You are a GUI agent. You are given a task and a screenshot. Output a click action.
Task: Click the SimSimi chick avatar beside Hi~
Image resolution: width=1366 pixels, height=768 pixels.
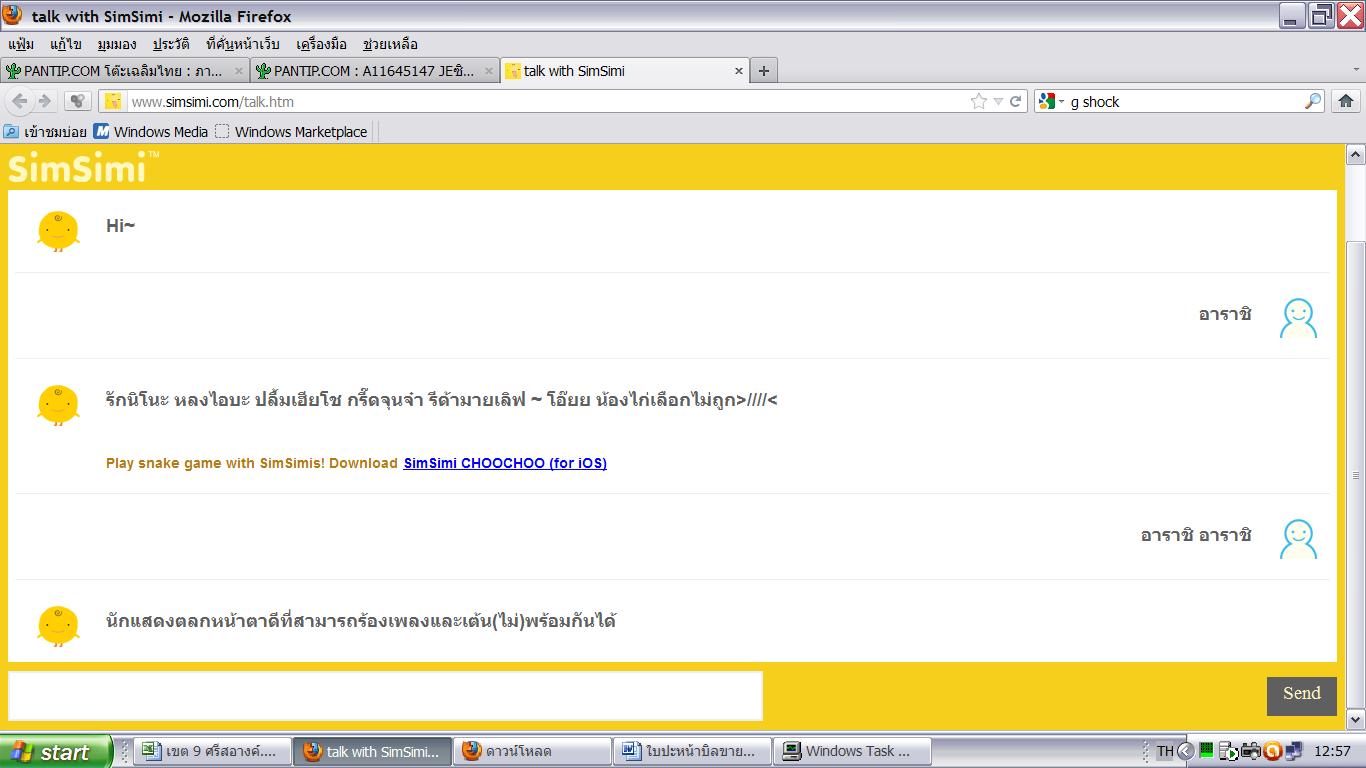(x=58, y=231)
